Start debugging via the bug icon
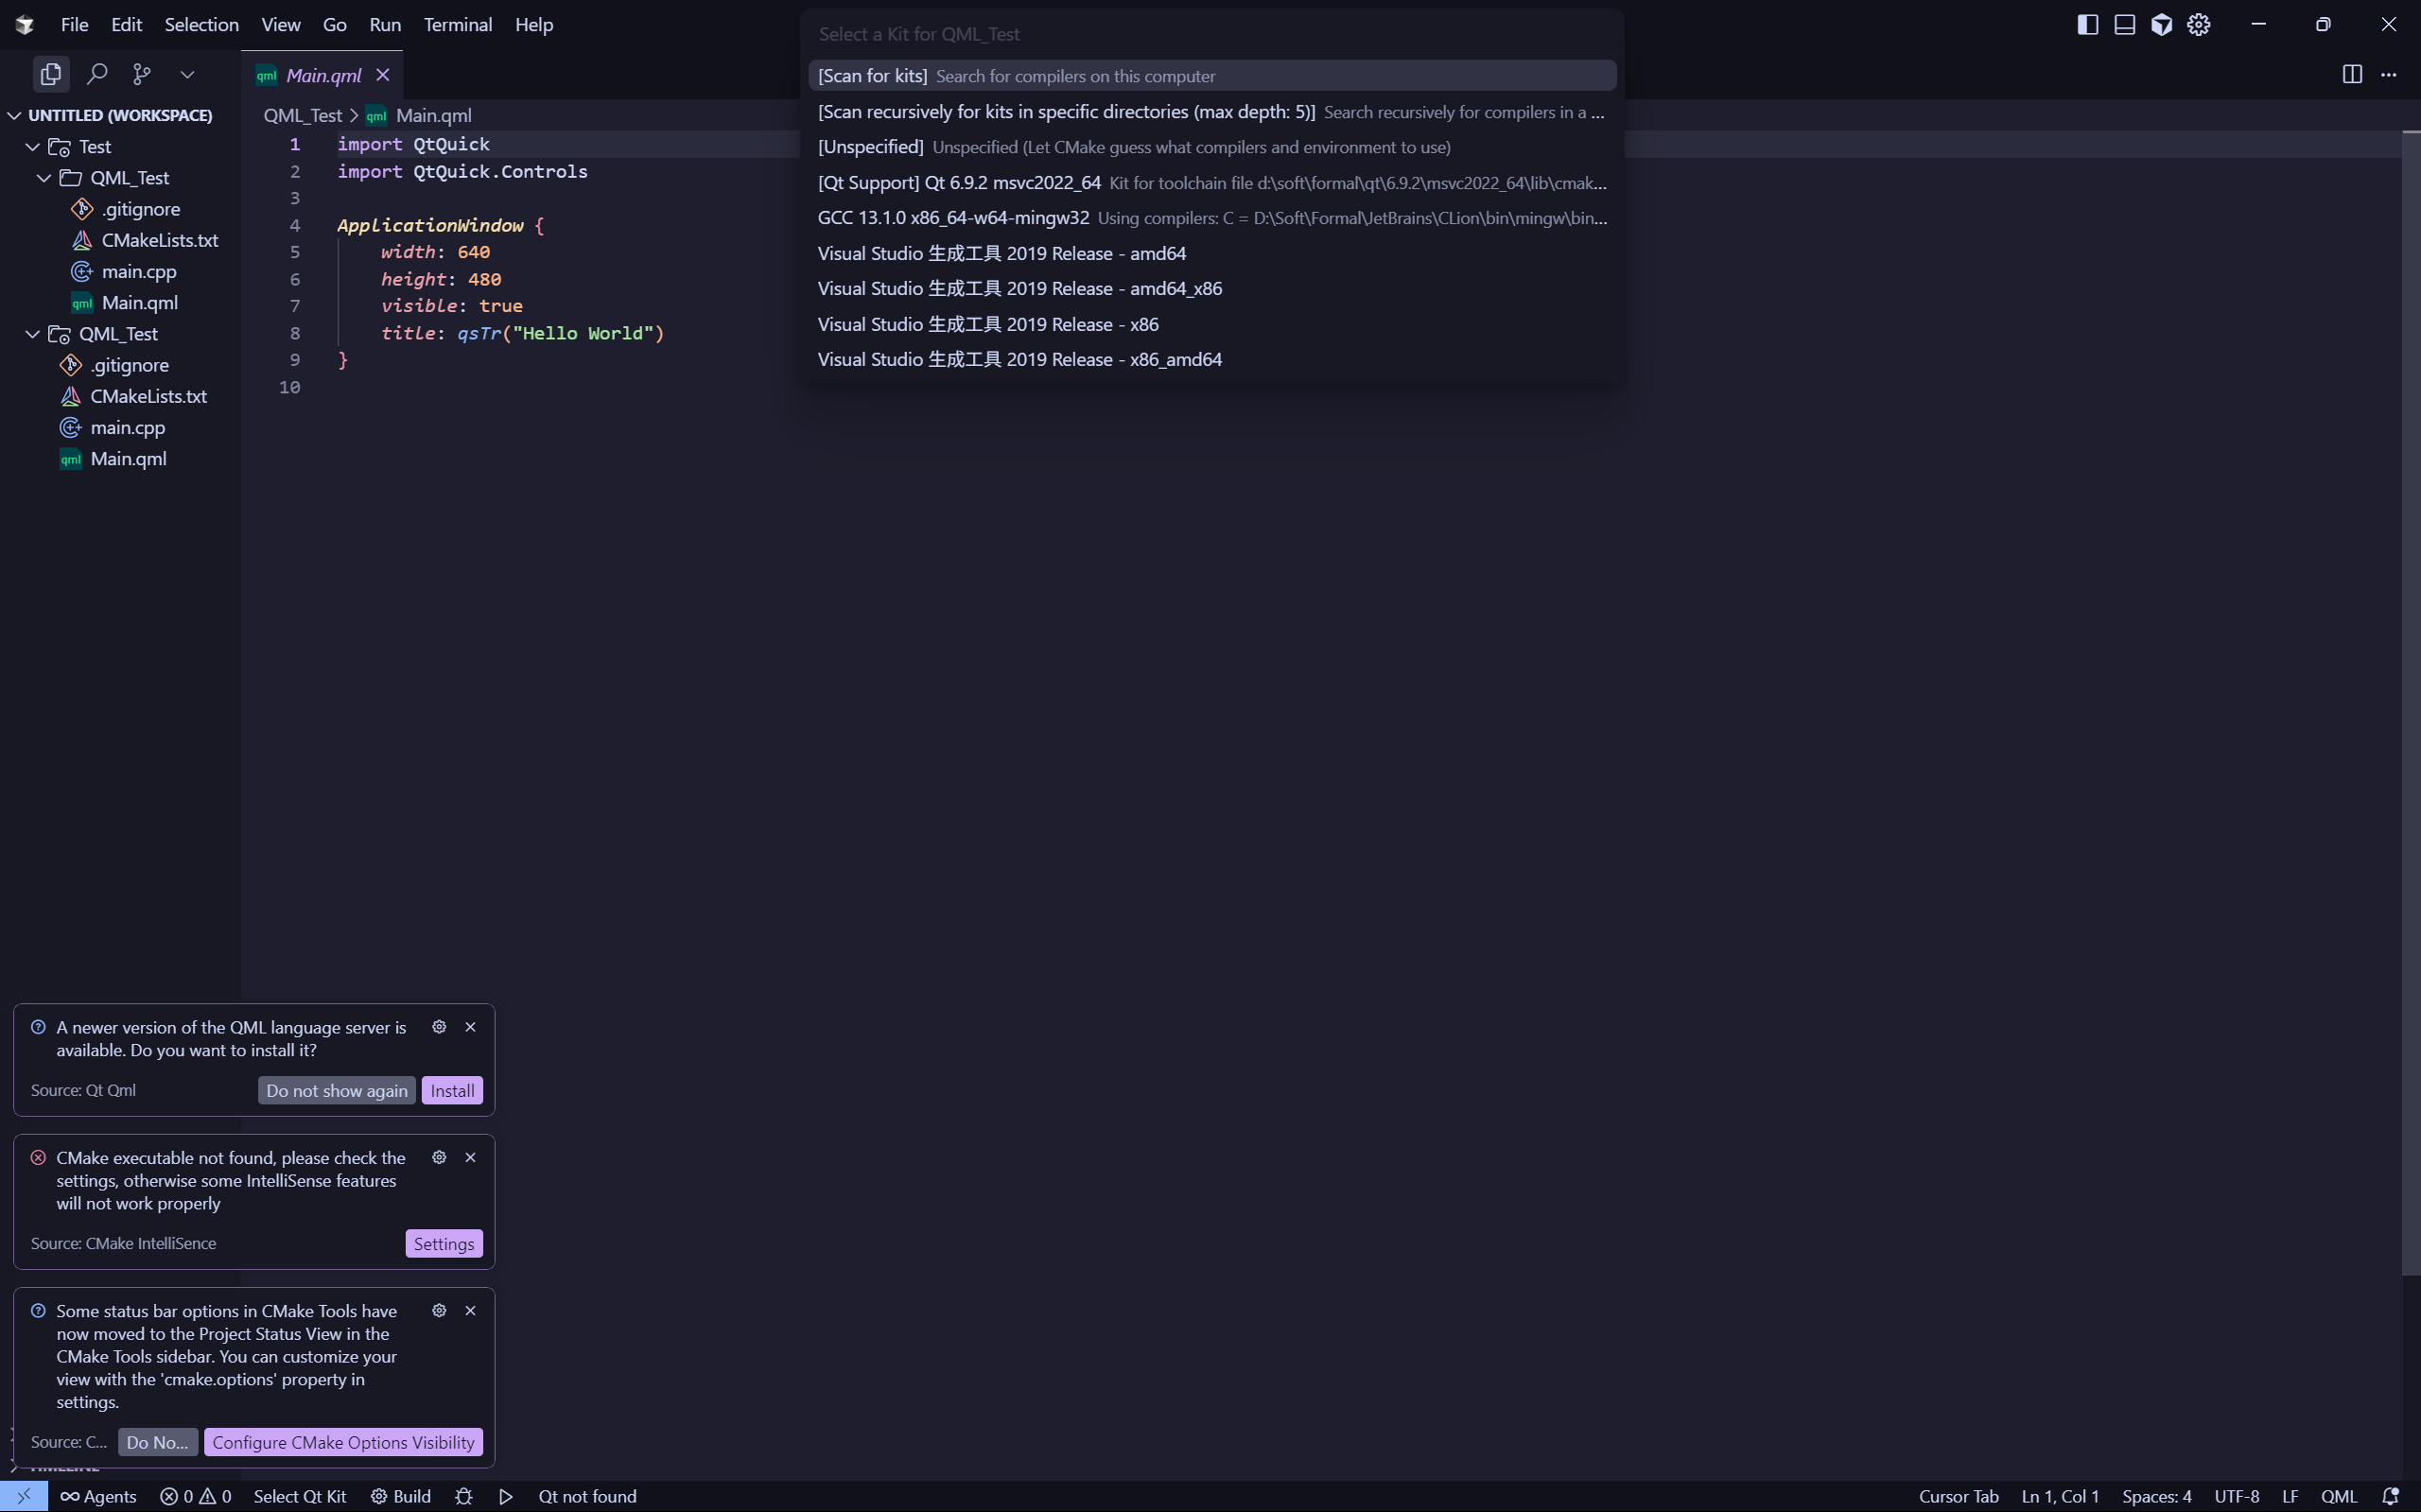 [x=462, y=1496]
